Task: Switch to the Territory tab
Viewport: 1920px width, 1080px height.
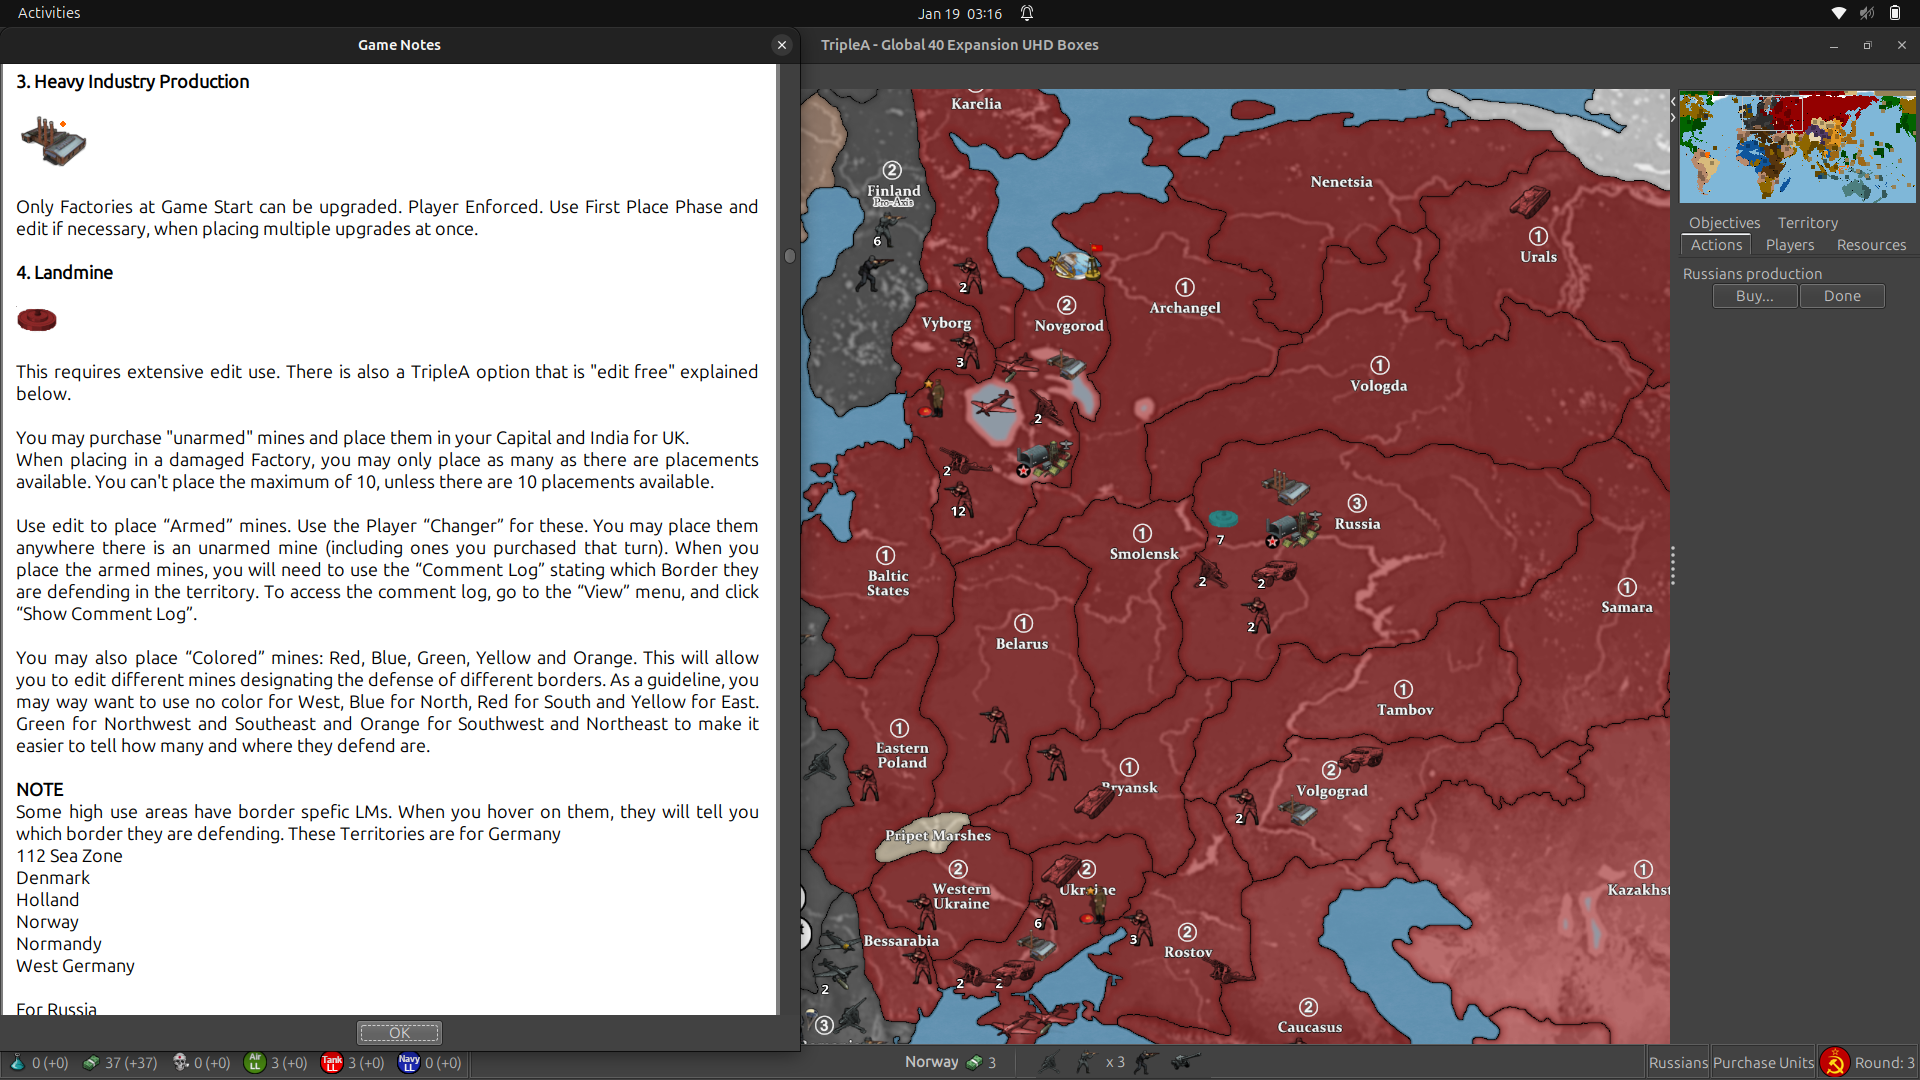Action: click(1807, 222)
